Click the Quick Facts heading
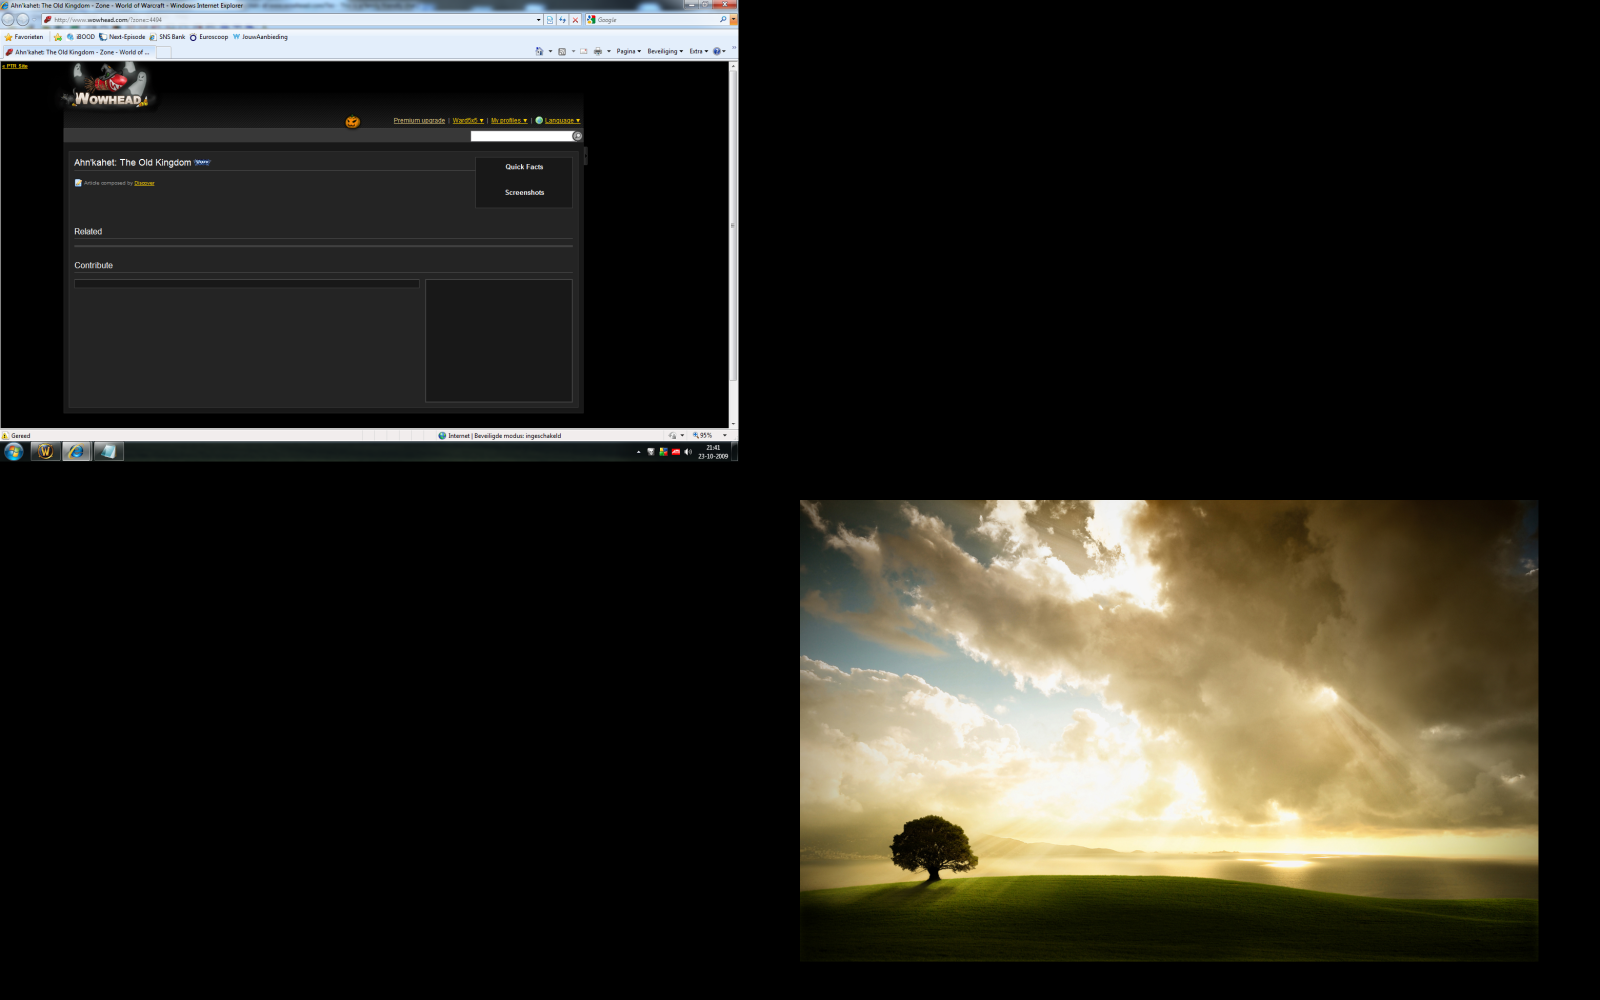Viewport: 1600px width, 1000px height. 524,167
